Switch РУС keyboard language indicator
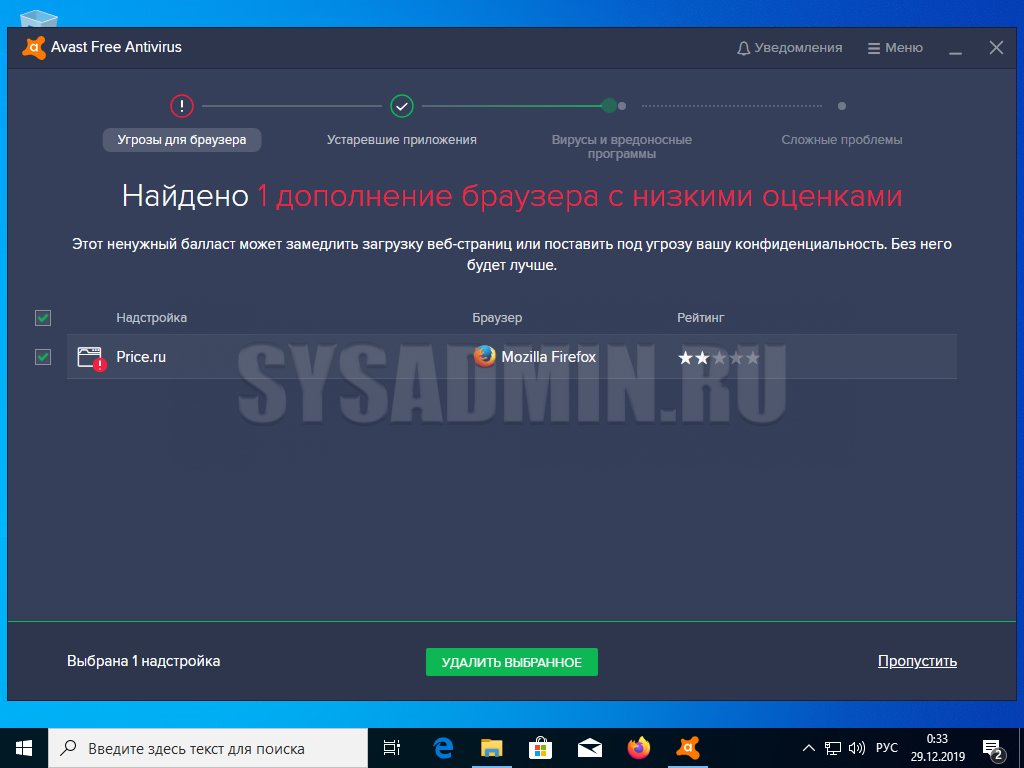This screenshot has height=768, width=1024. (887, 748)
